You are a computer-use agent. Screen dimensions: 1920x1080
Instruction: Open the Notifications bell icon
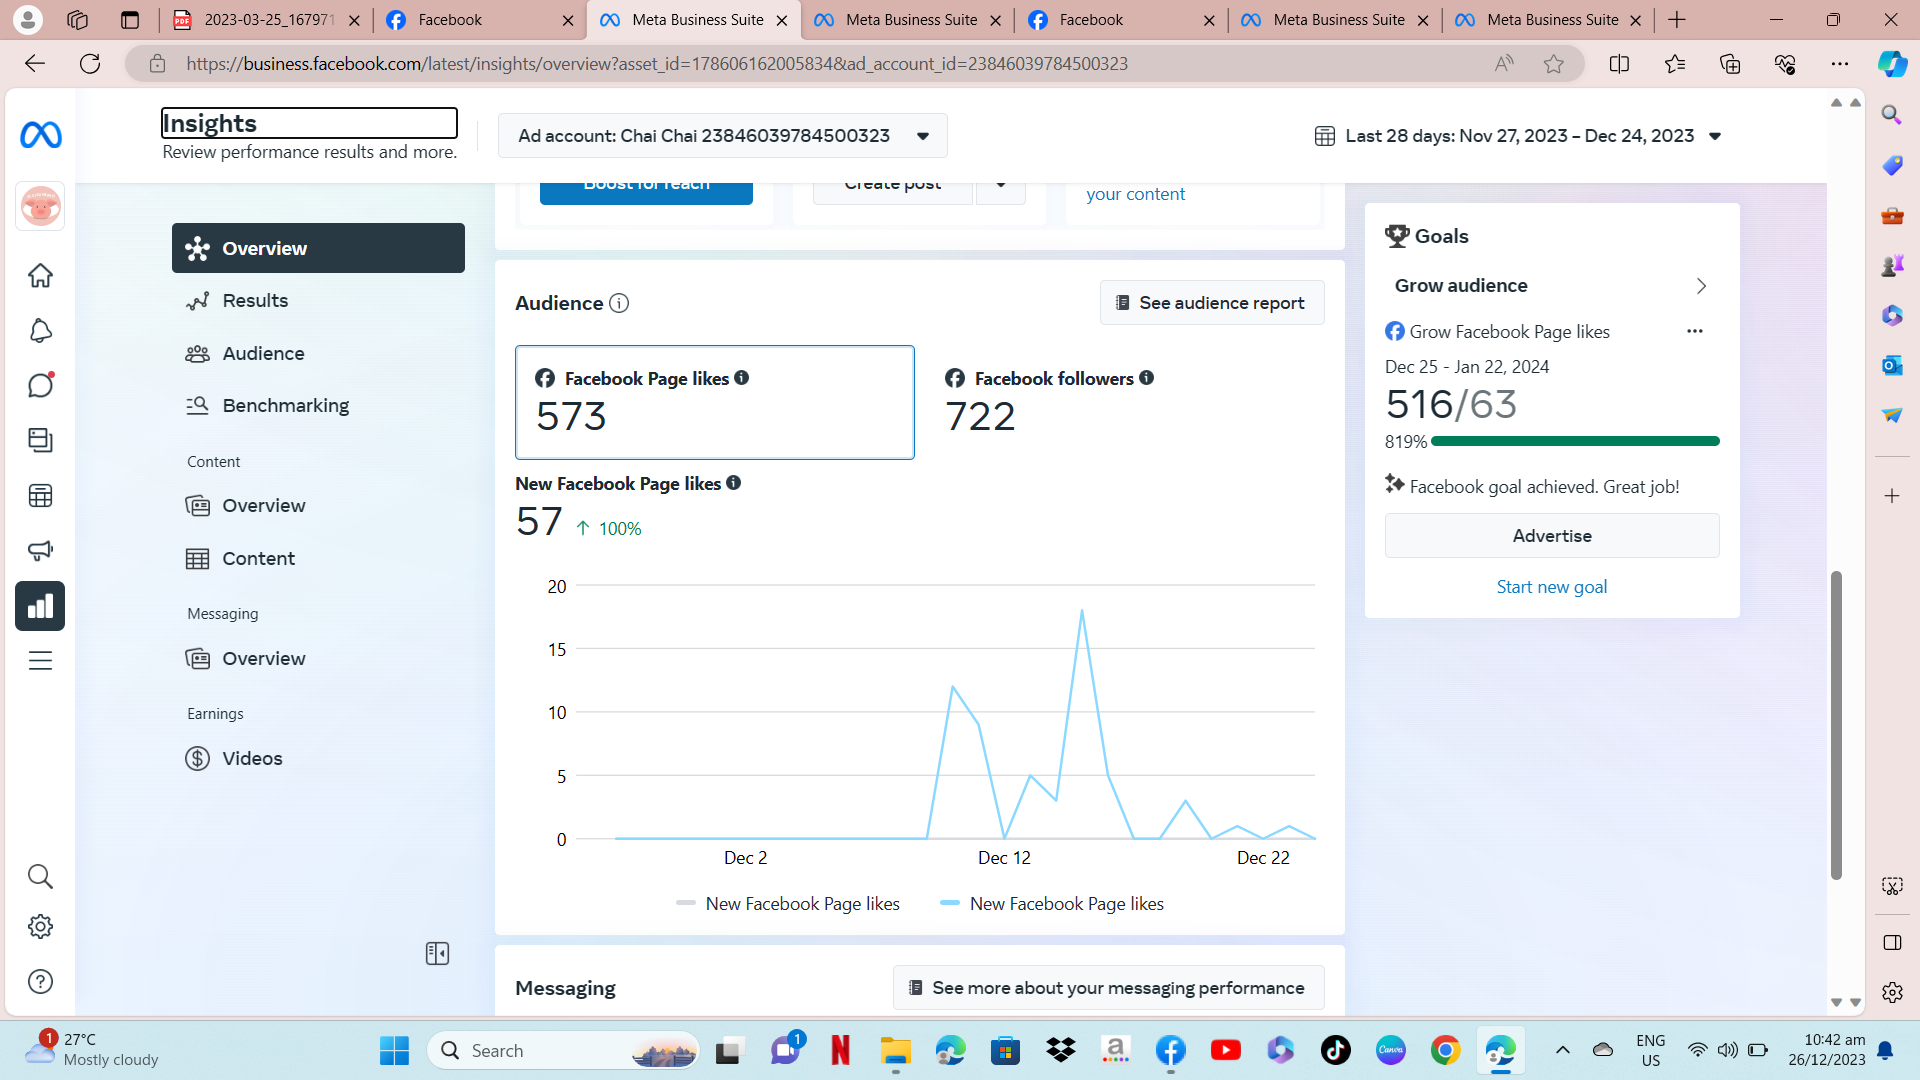40,331
